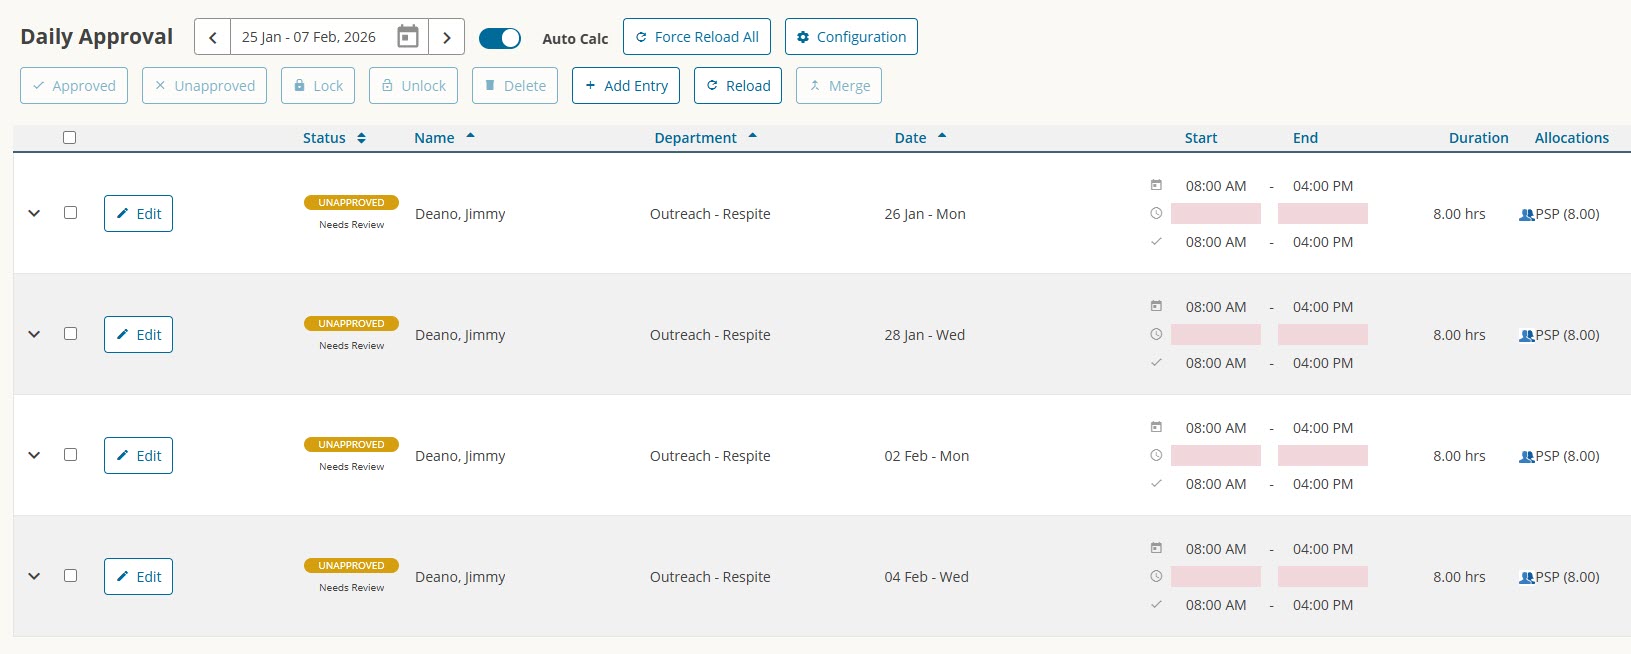1631x654 pixels.
Task: Click approved checkmark icon in 26 Jan row
Action: pyautogui.click(x=1156, y=241)
